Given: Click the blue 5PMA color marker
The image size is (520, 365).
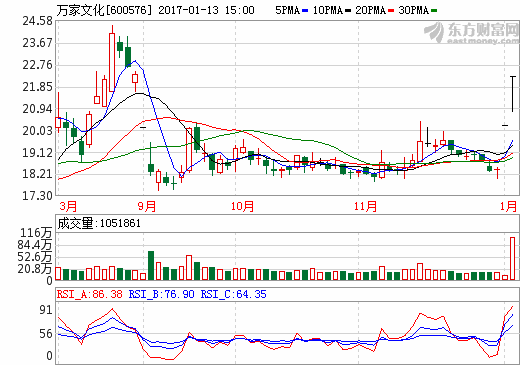Looking at the screenshot, I should 305,11.
